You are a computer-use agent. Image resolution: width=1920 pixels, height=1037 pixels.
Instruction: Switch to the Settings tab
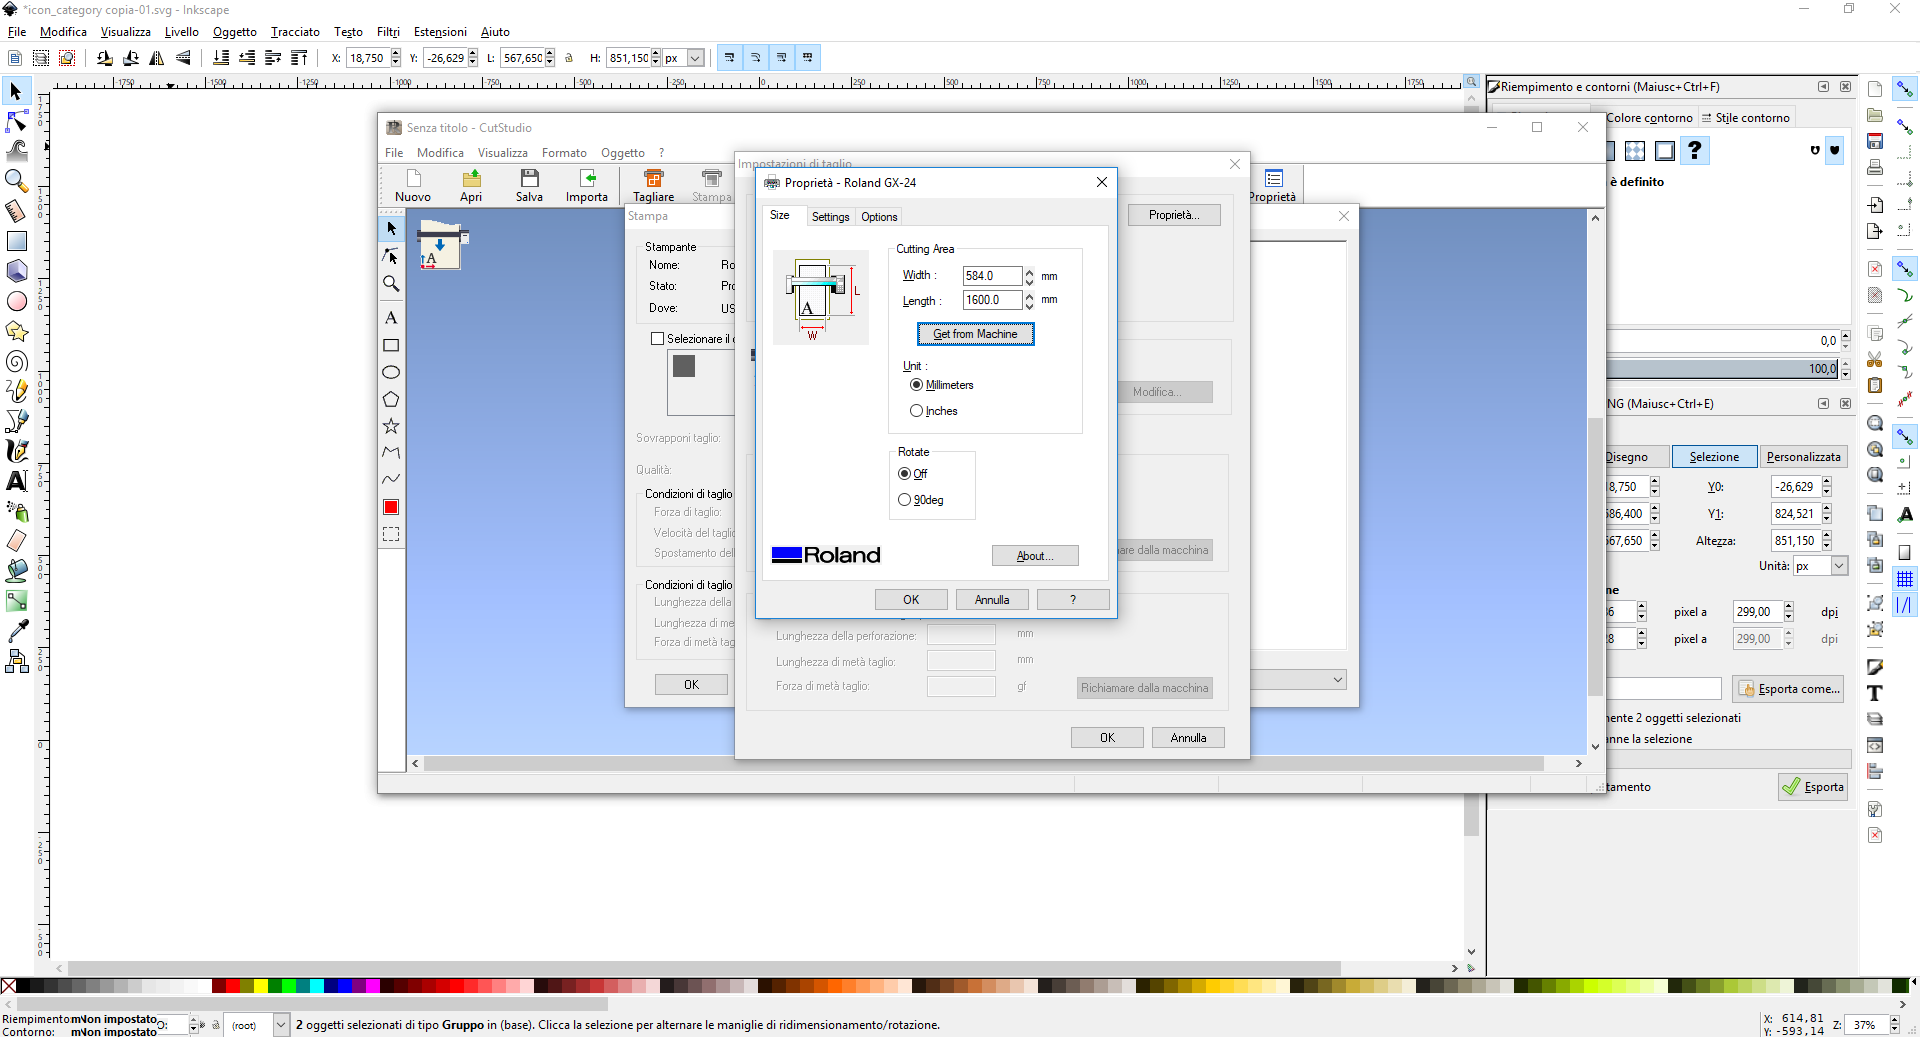click(830, 217)
